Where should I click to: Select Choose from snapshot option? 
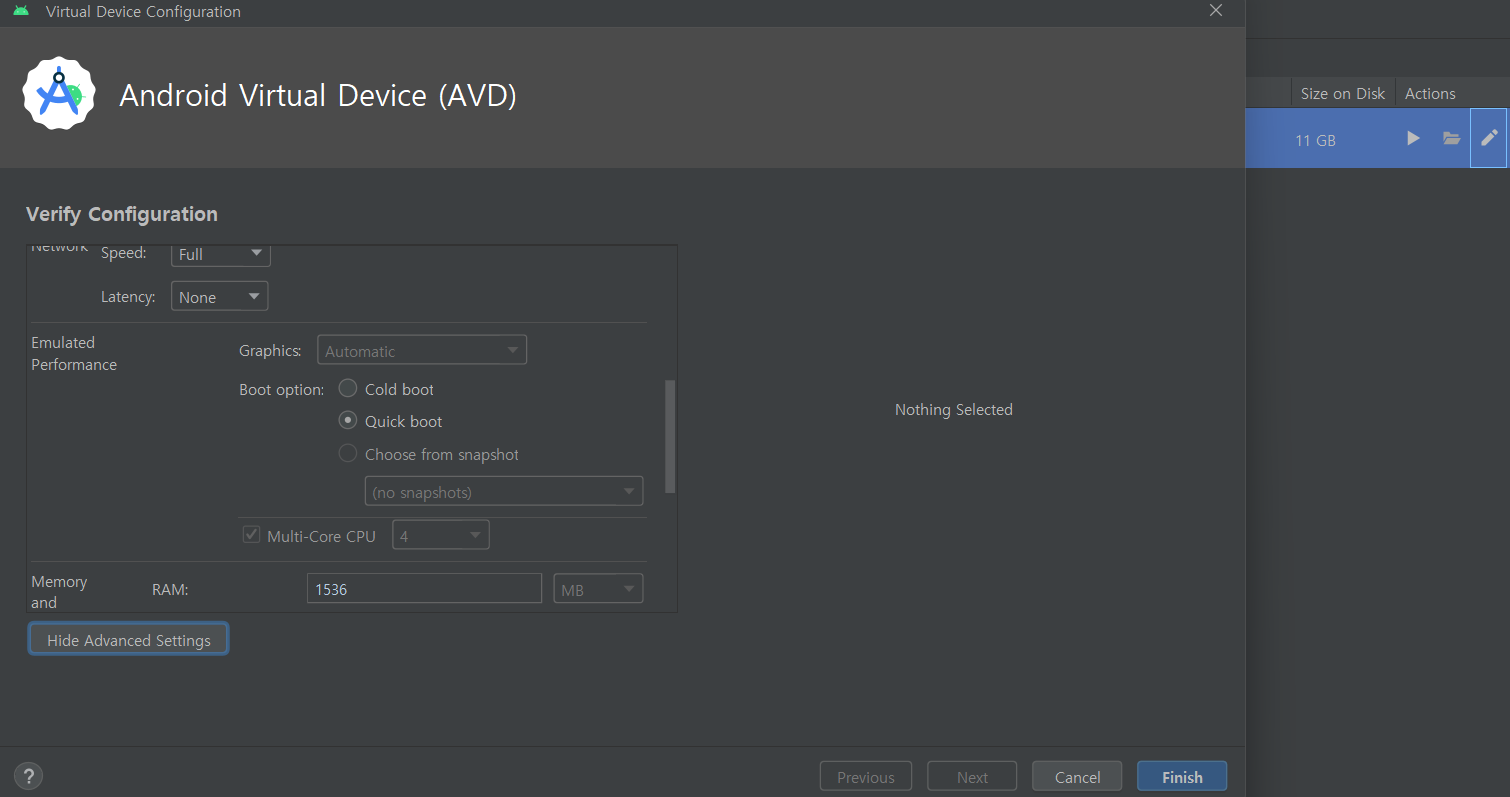[x=348, y=453]
